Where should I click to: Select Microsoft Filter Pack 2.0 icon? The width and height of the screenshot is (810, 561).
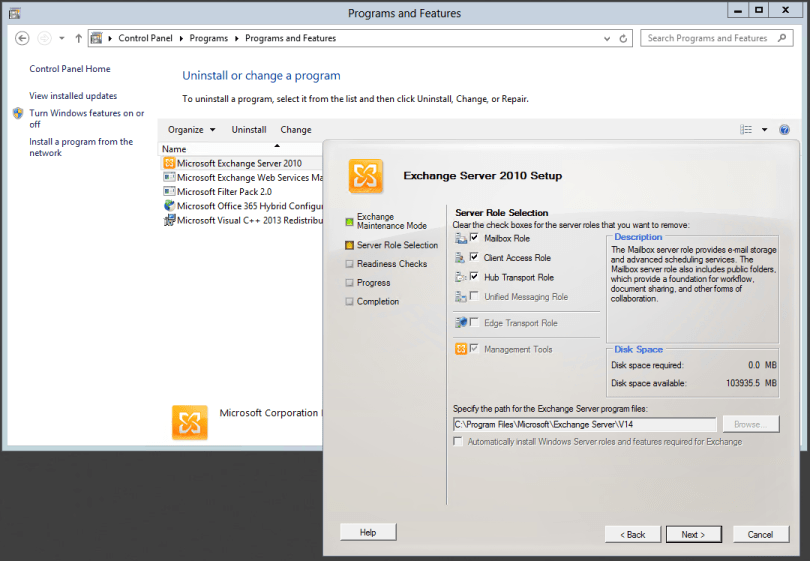[x=169, y=191]
